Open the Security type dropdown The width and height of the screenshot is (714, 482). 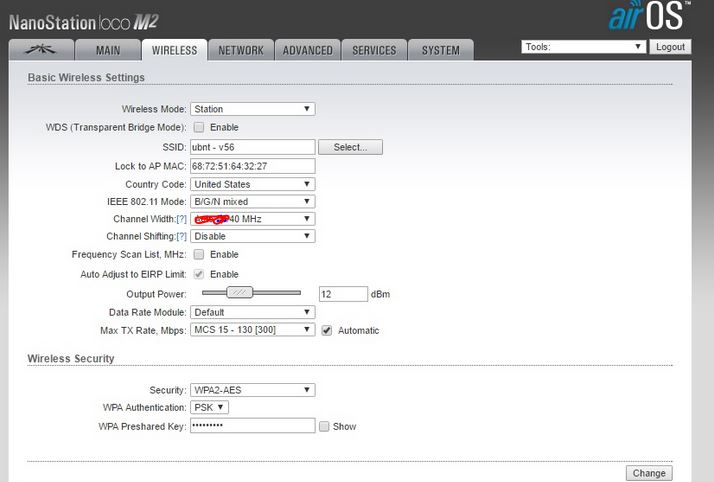pyautogui.click(x=253, y=390)
